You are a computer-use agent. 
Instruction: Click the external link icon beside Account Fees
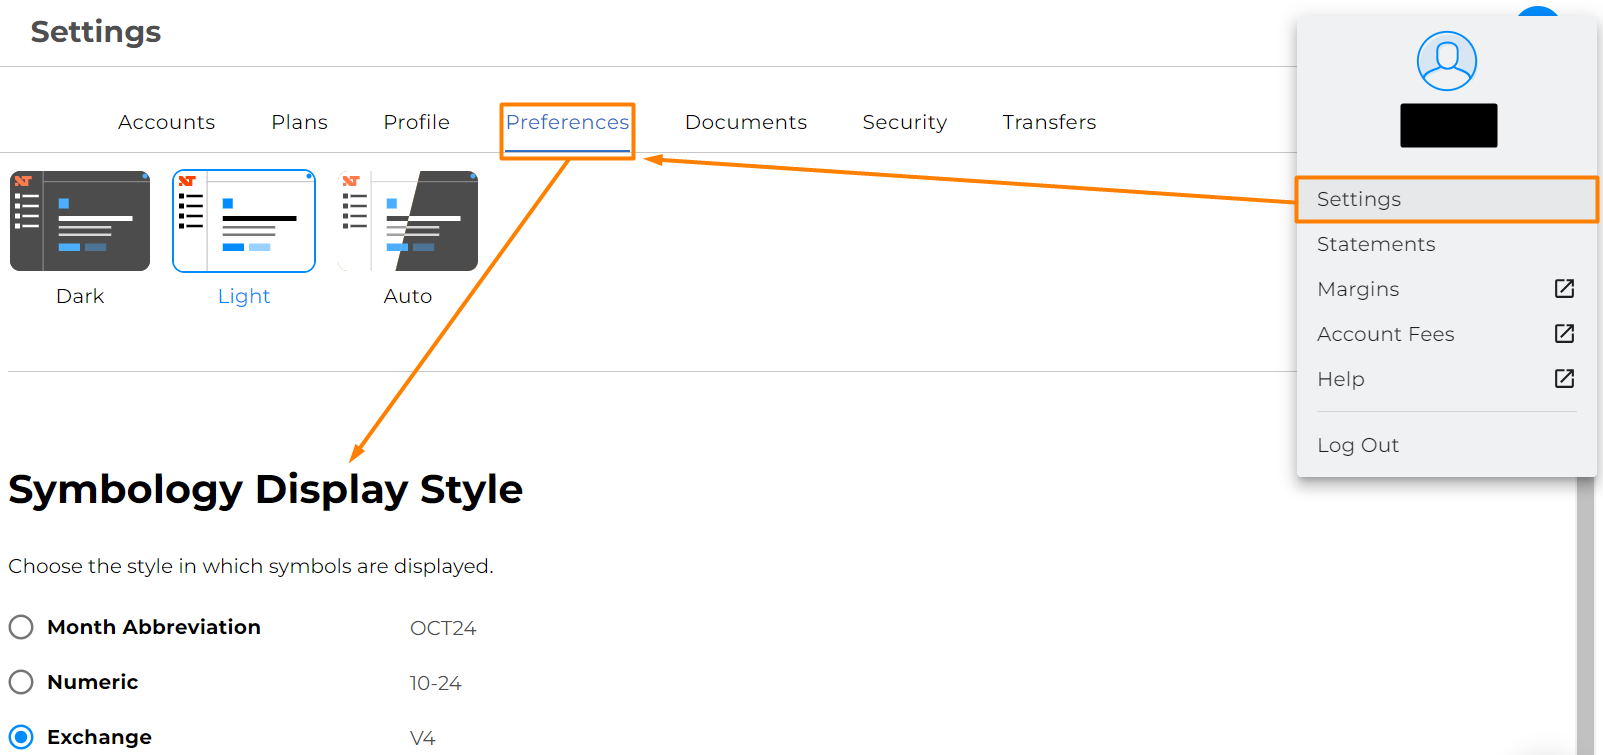click(1564, 334)
